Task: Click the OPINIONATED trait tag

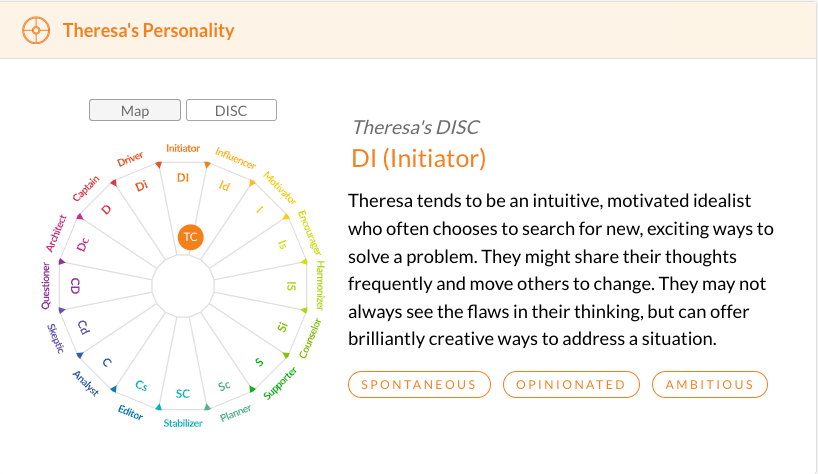Action: tap(571, 384)
